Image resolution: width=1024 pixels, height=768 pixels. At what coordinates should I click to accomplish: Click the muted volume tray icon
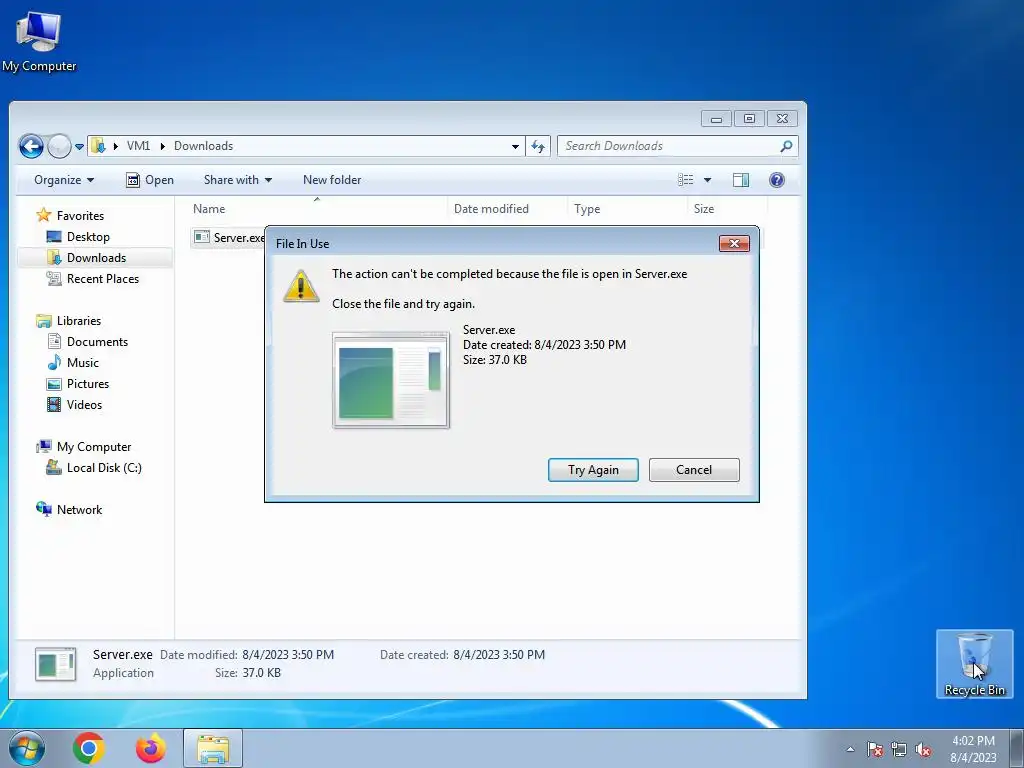(x=923, y=749)
